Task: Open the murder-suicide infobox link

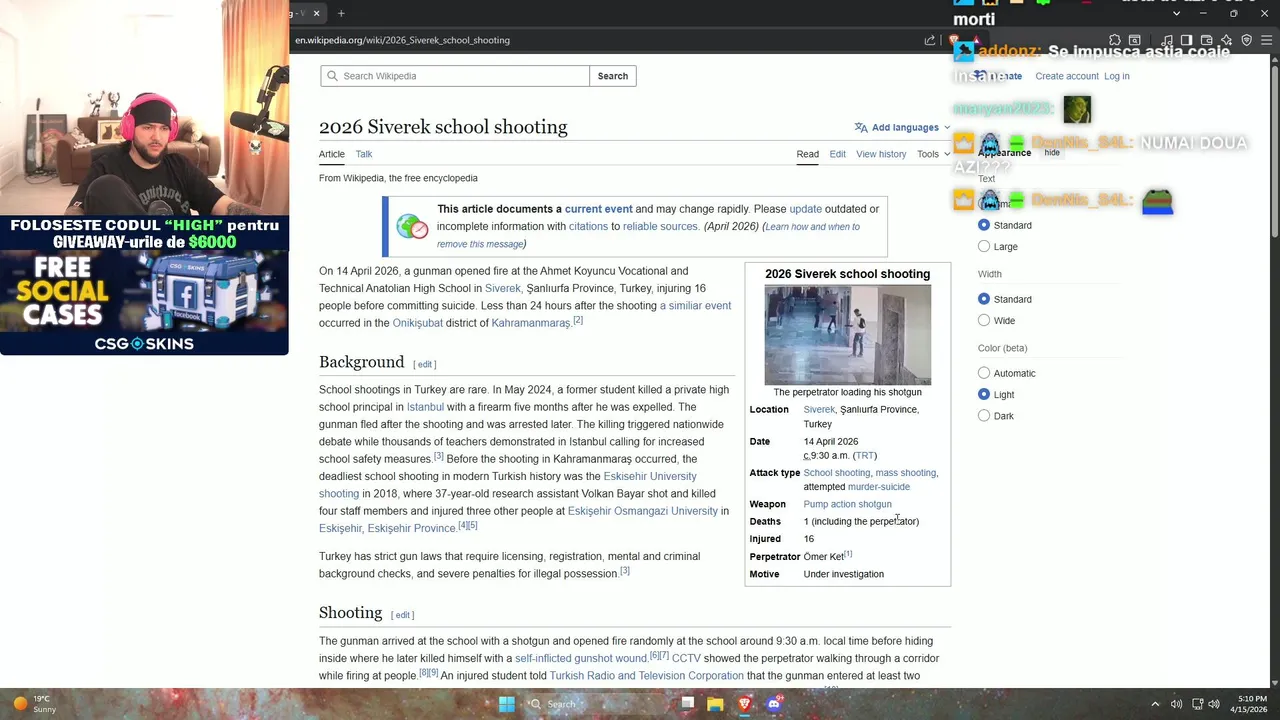Action: (x=878, y=487)
